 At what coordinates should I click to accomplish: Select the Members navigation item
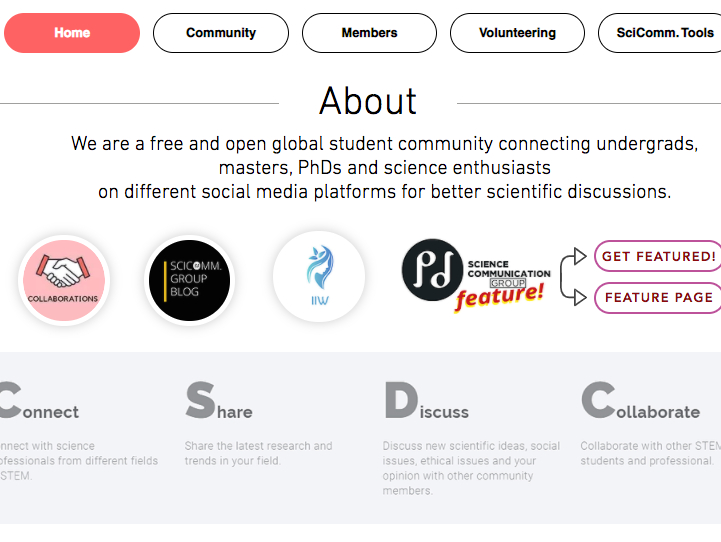[369, 33]
